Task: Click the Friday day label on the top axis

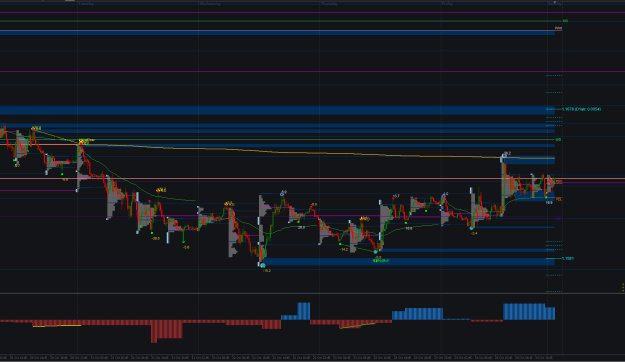Action: pos(447,4)
